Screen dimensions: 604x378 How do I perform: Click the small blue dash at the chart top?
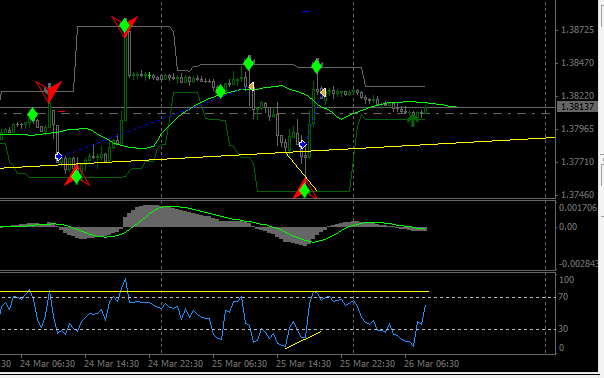(305, 12)
